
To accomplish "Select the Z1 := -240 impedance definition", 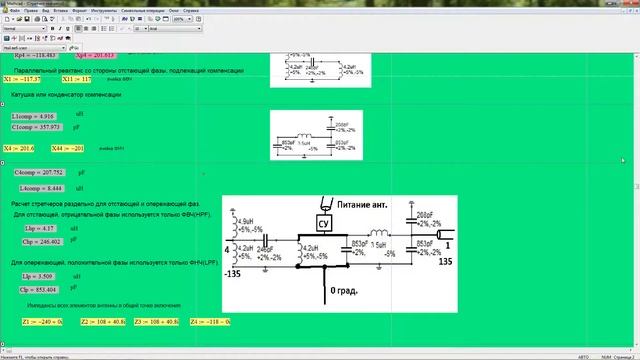I will tap(42, 322).
